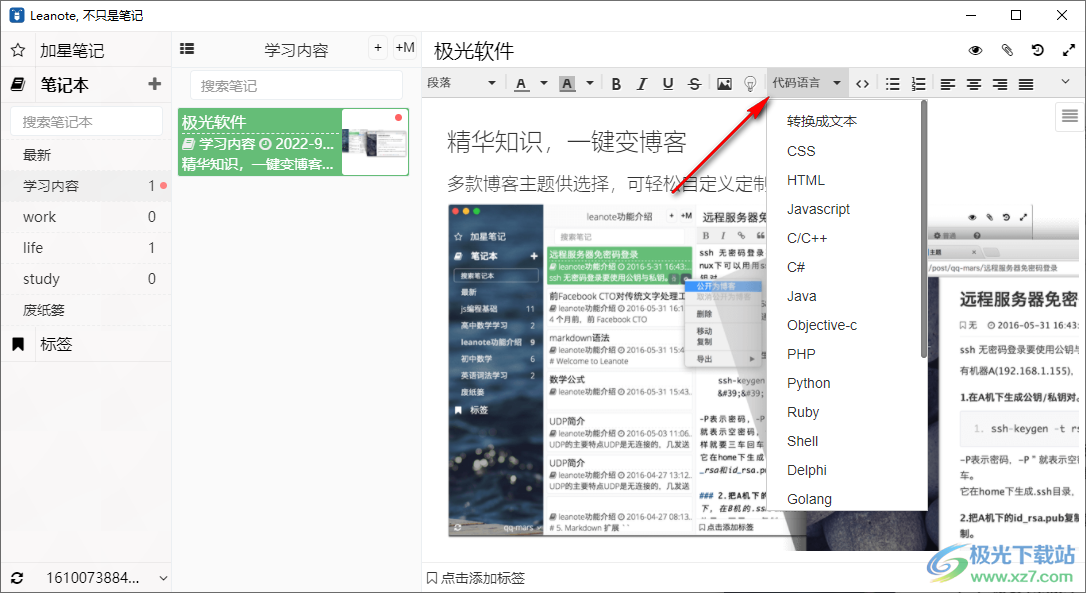
Task: Select the work notebook
Action: pyautogui.click(x=86, y=217)
